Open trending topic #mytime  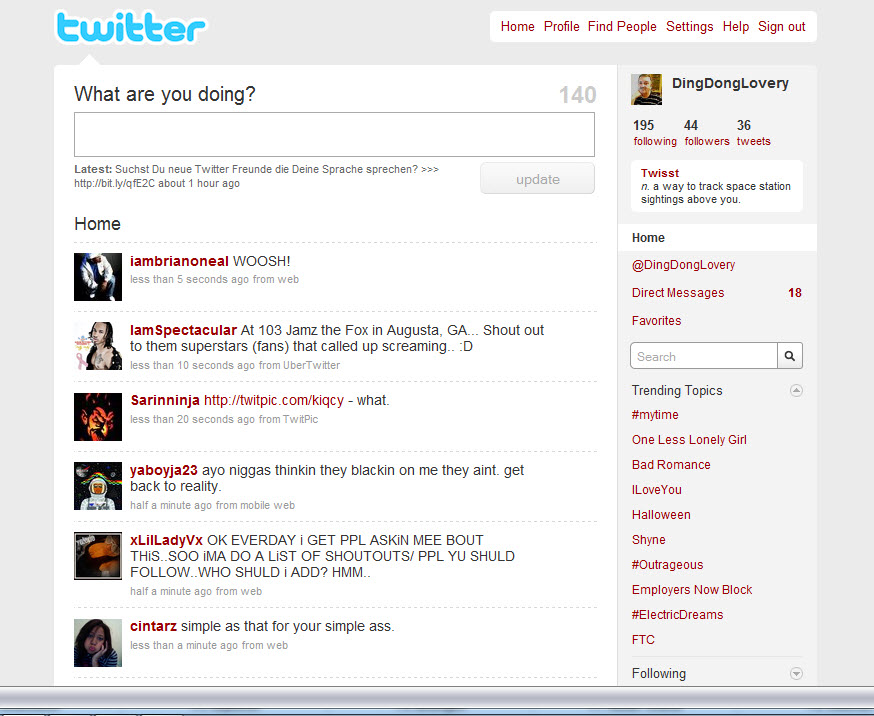click(655, 415)
